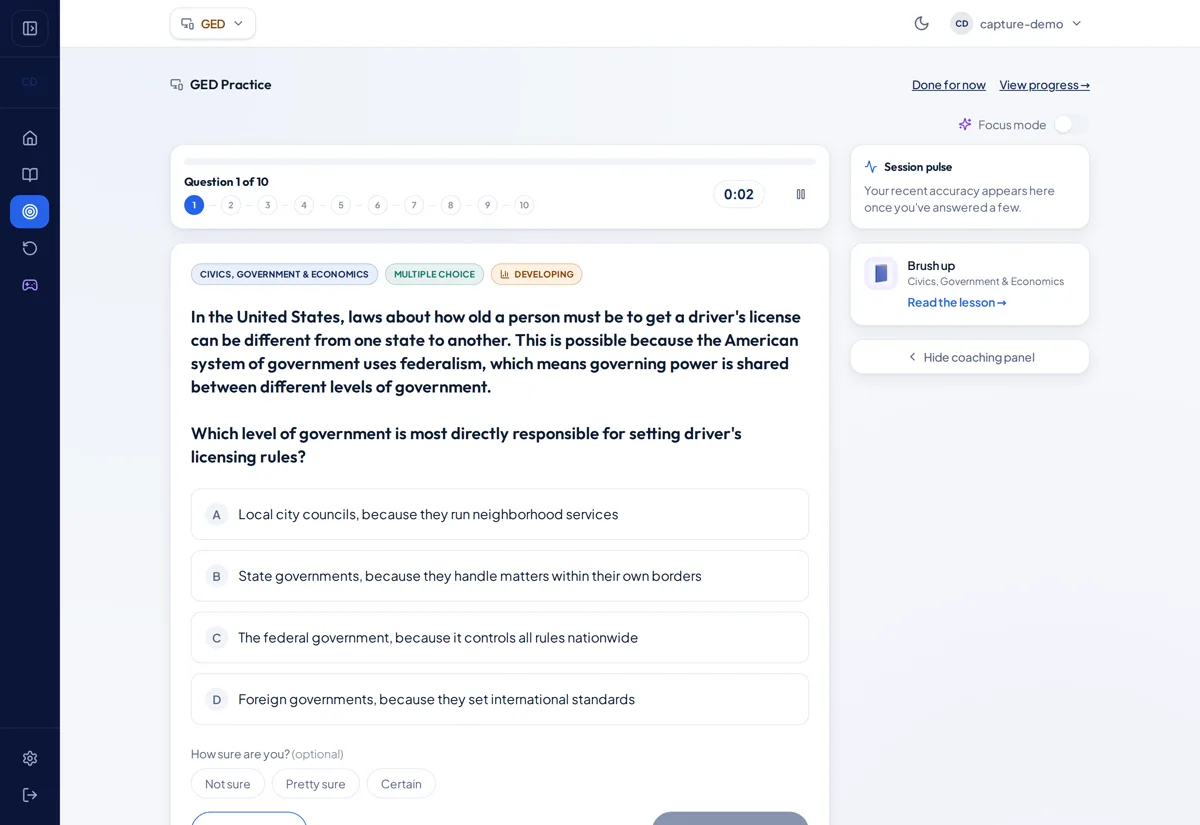
Task: Click the Brush up lesson book icon
Action: 881,273
